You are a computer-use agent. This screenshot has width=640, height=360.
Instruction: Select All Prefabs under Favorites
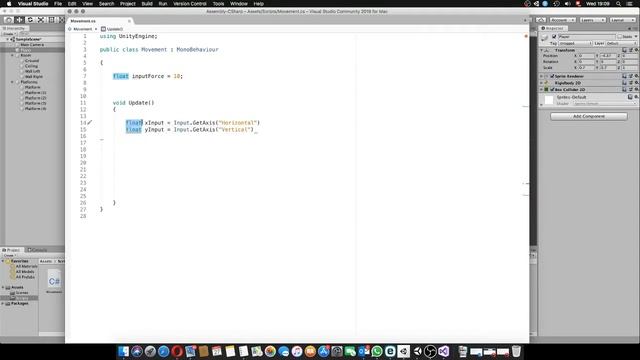[x=25, y=277]
